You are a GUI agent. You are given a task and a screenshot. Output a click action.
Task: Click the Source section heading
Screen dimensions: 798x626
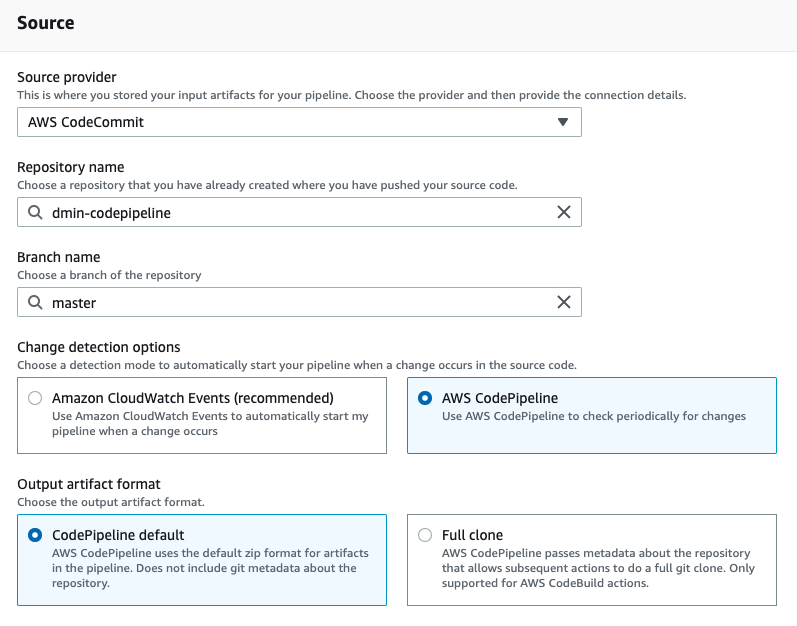pos(46,22)
